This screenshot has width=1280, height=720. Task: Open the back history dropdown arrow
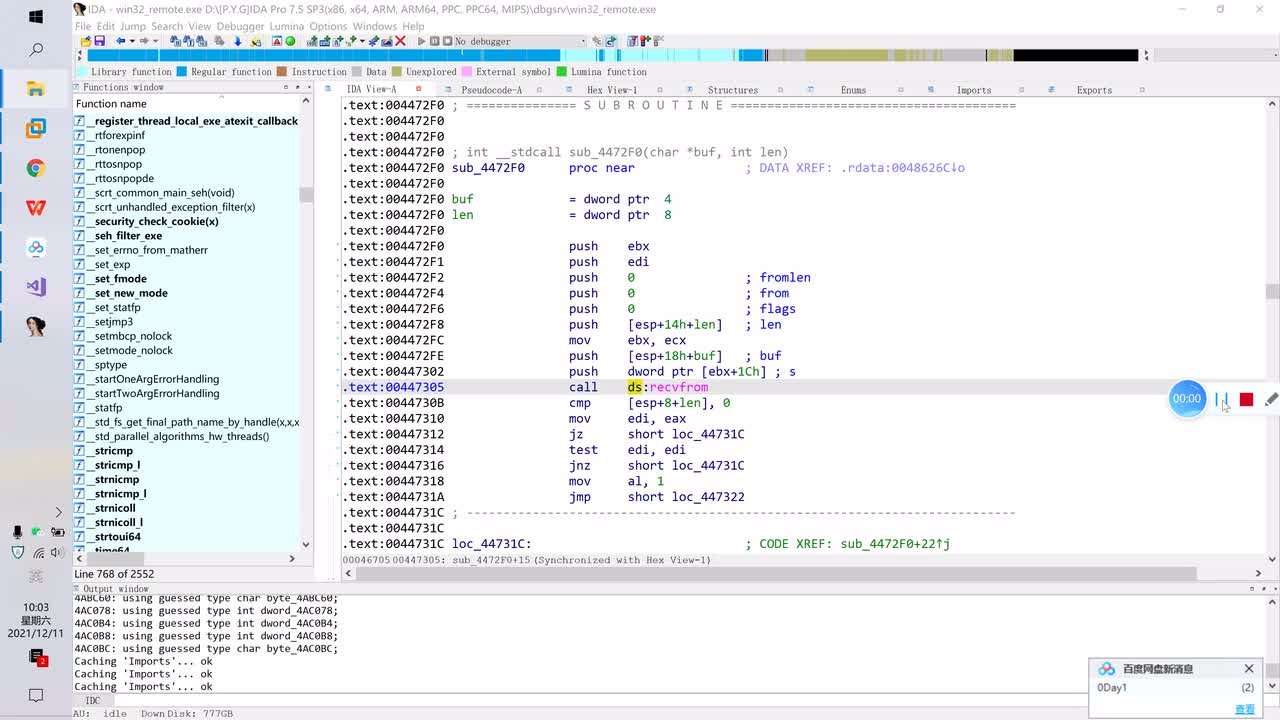click(131, 41)
